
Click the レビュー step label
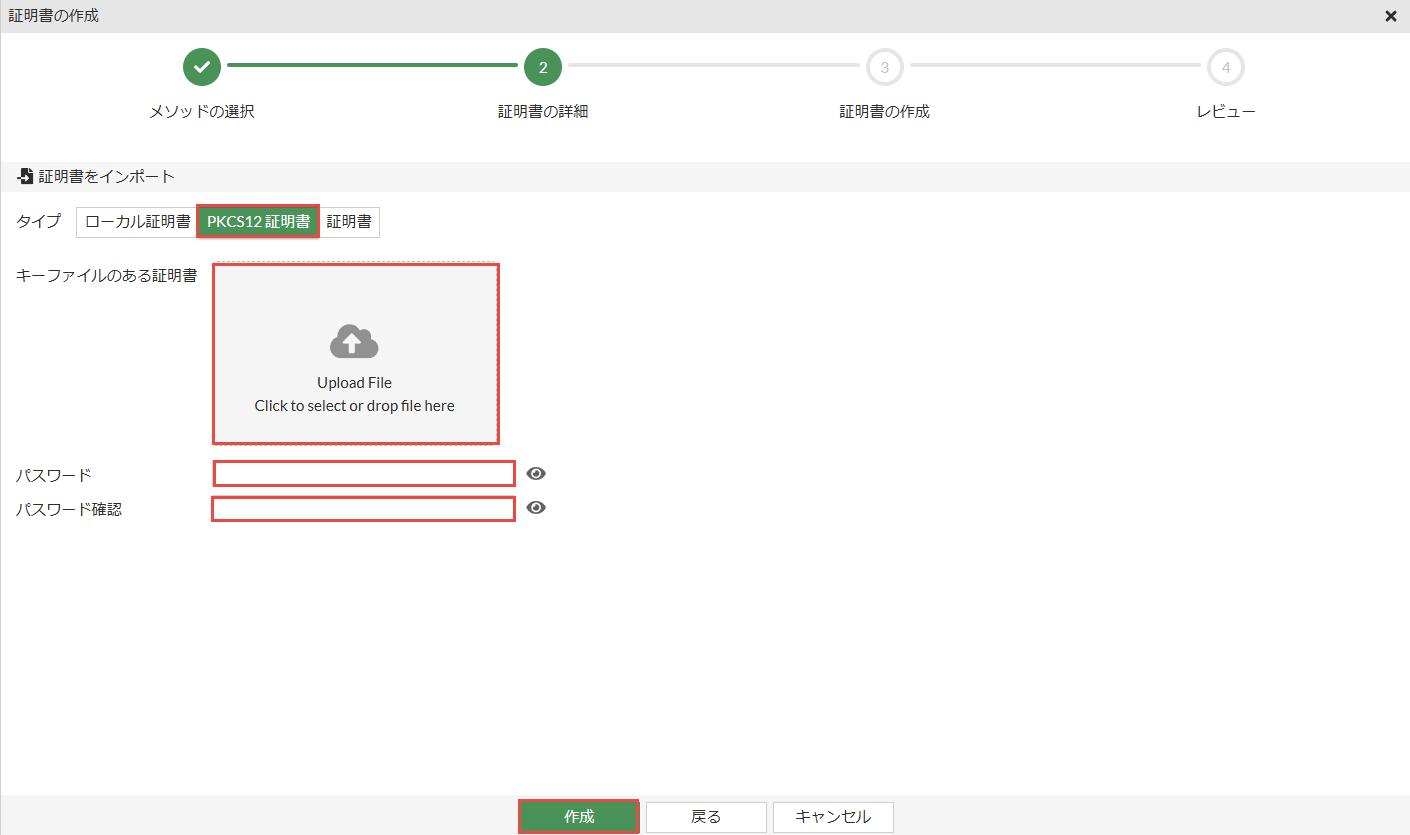(x=1225, y=112)
